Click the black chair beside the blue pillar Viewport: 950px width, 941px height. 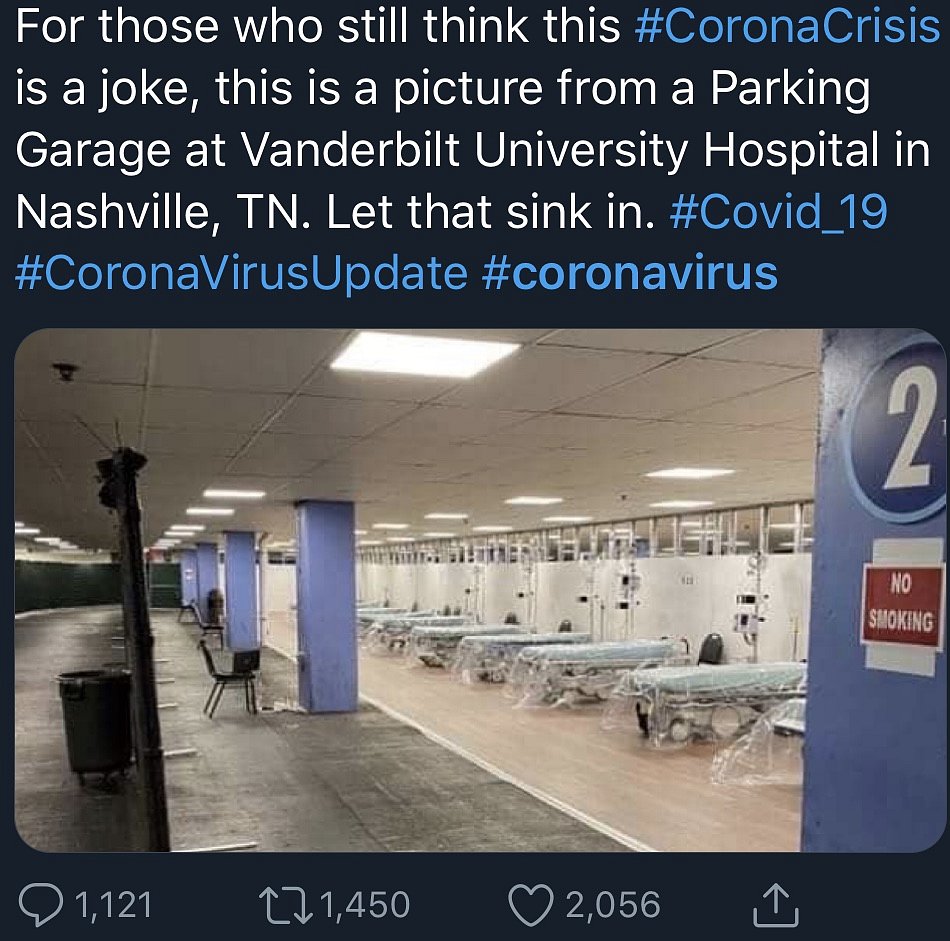pyautogui.click(x=228, y=675)
